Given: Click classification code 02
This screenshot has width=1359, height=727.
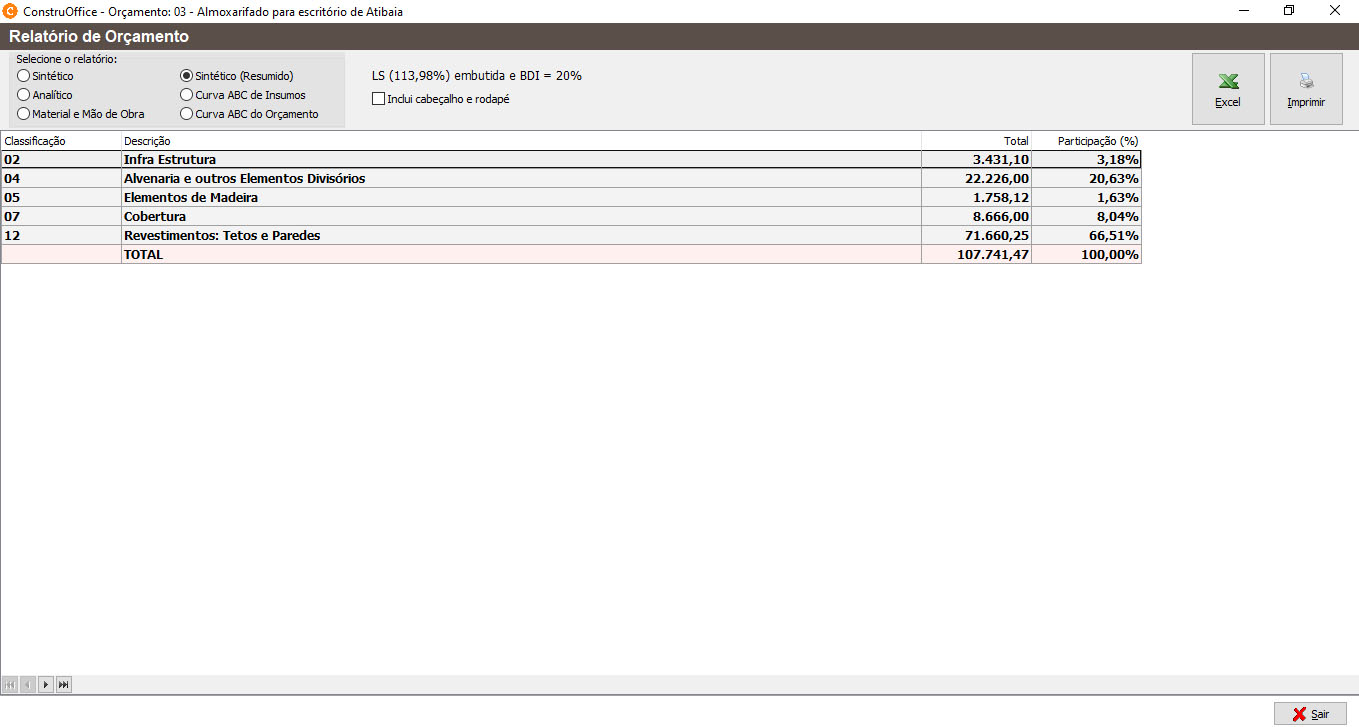Looking at the screenshot, I should click(12, 159).
